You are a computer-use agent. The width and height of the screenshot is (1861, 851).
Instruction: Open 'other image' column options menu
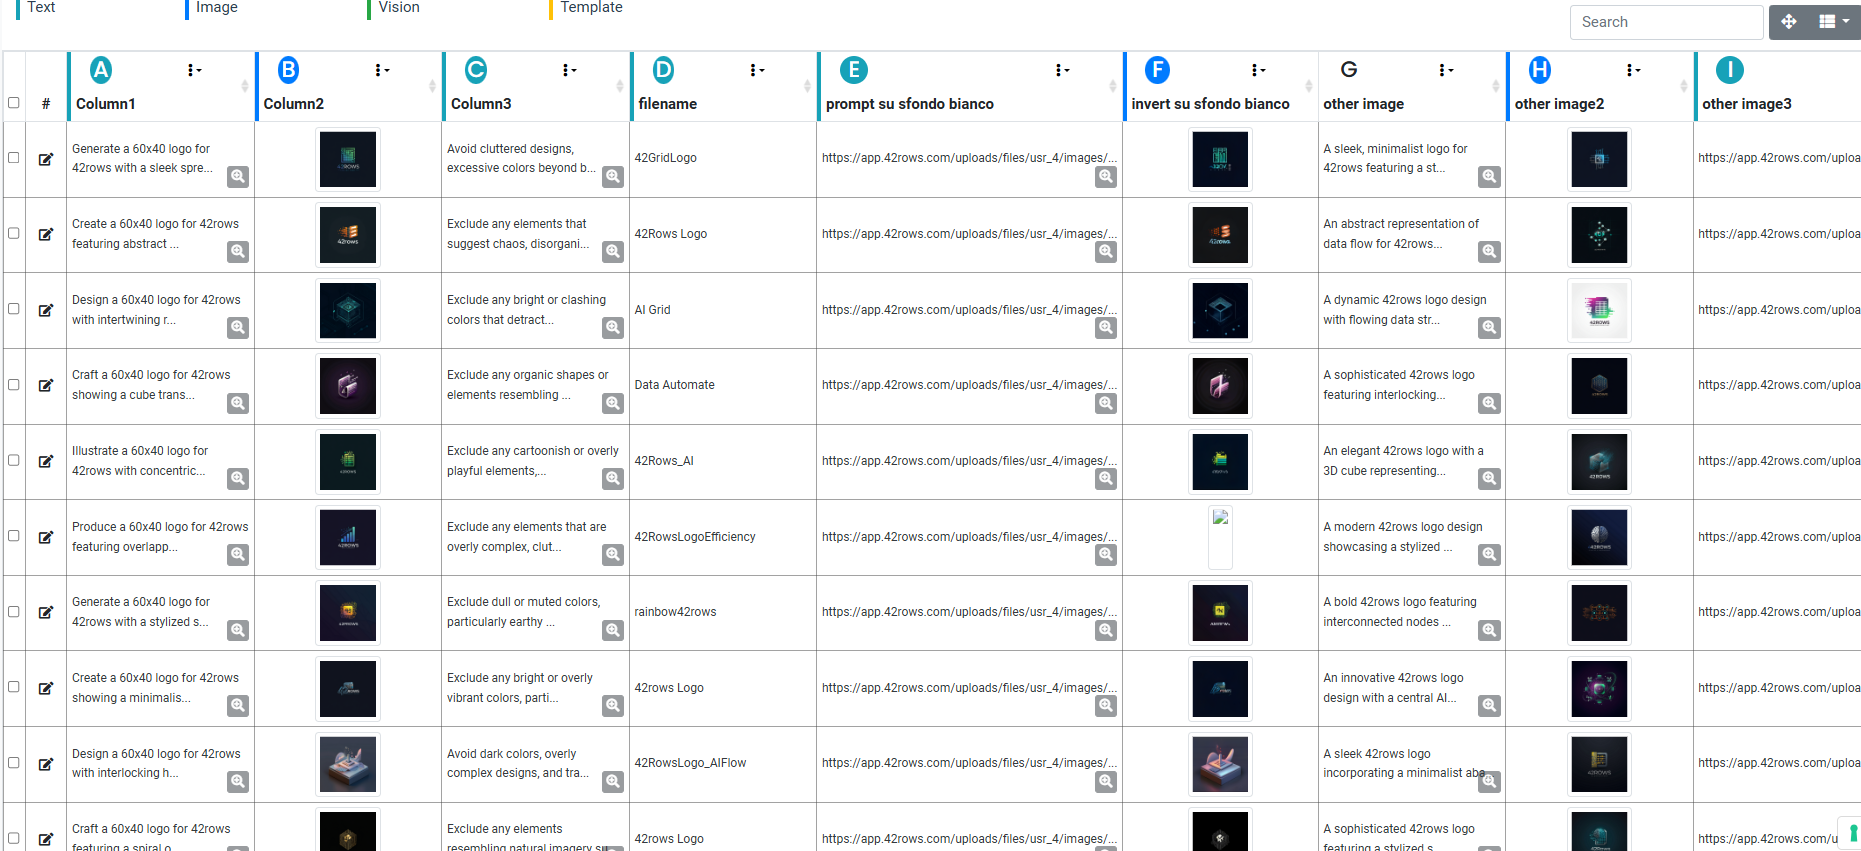click(x=1446, y=70)
